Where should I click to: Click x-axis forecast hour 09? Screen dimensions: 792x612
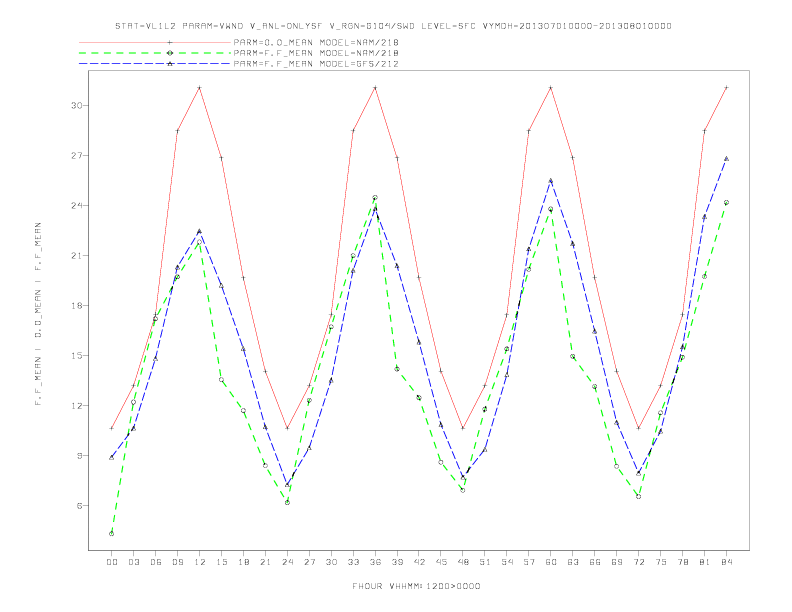(x=177, y=562)
